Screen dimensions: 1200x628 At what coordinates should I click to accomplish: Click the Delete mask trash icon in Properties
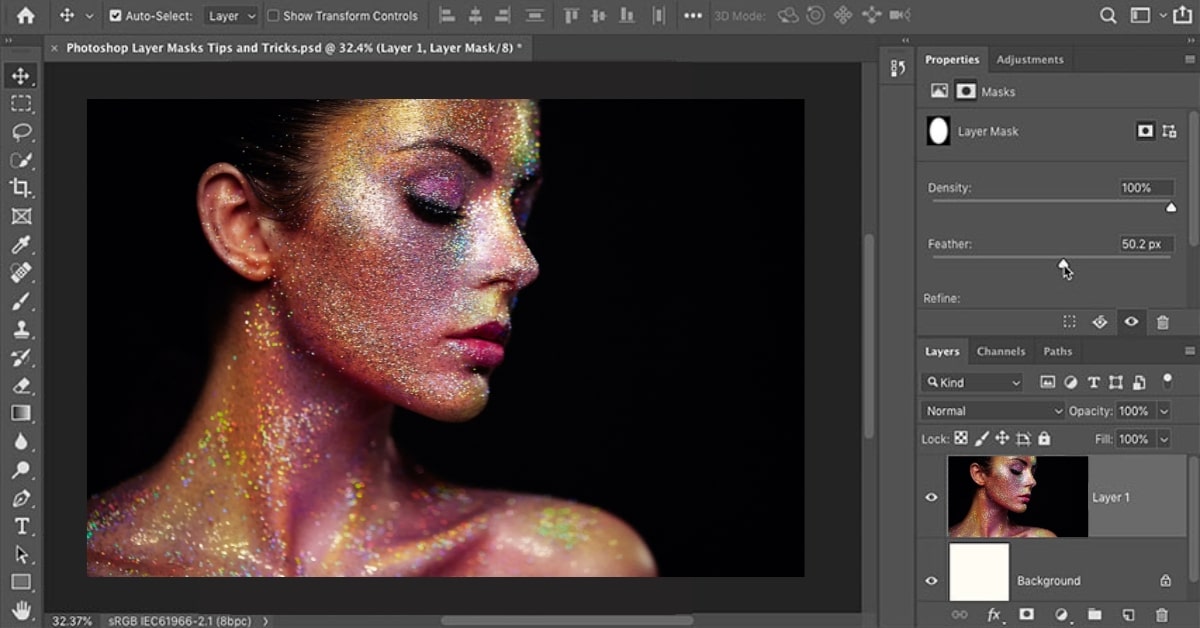pyautogui.click(x=1162, y=322)
